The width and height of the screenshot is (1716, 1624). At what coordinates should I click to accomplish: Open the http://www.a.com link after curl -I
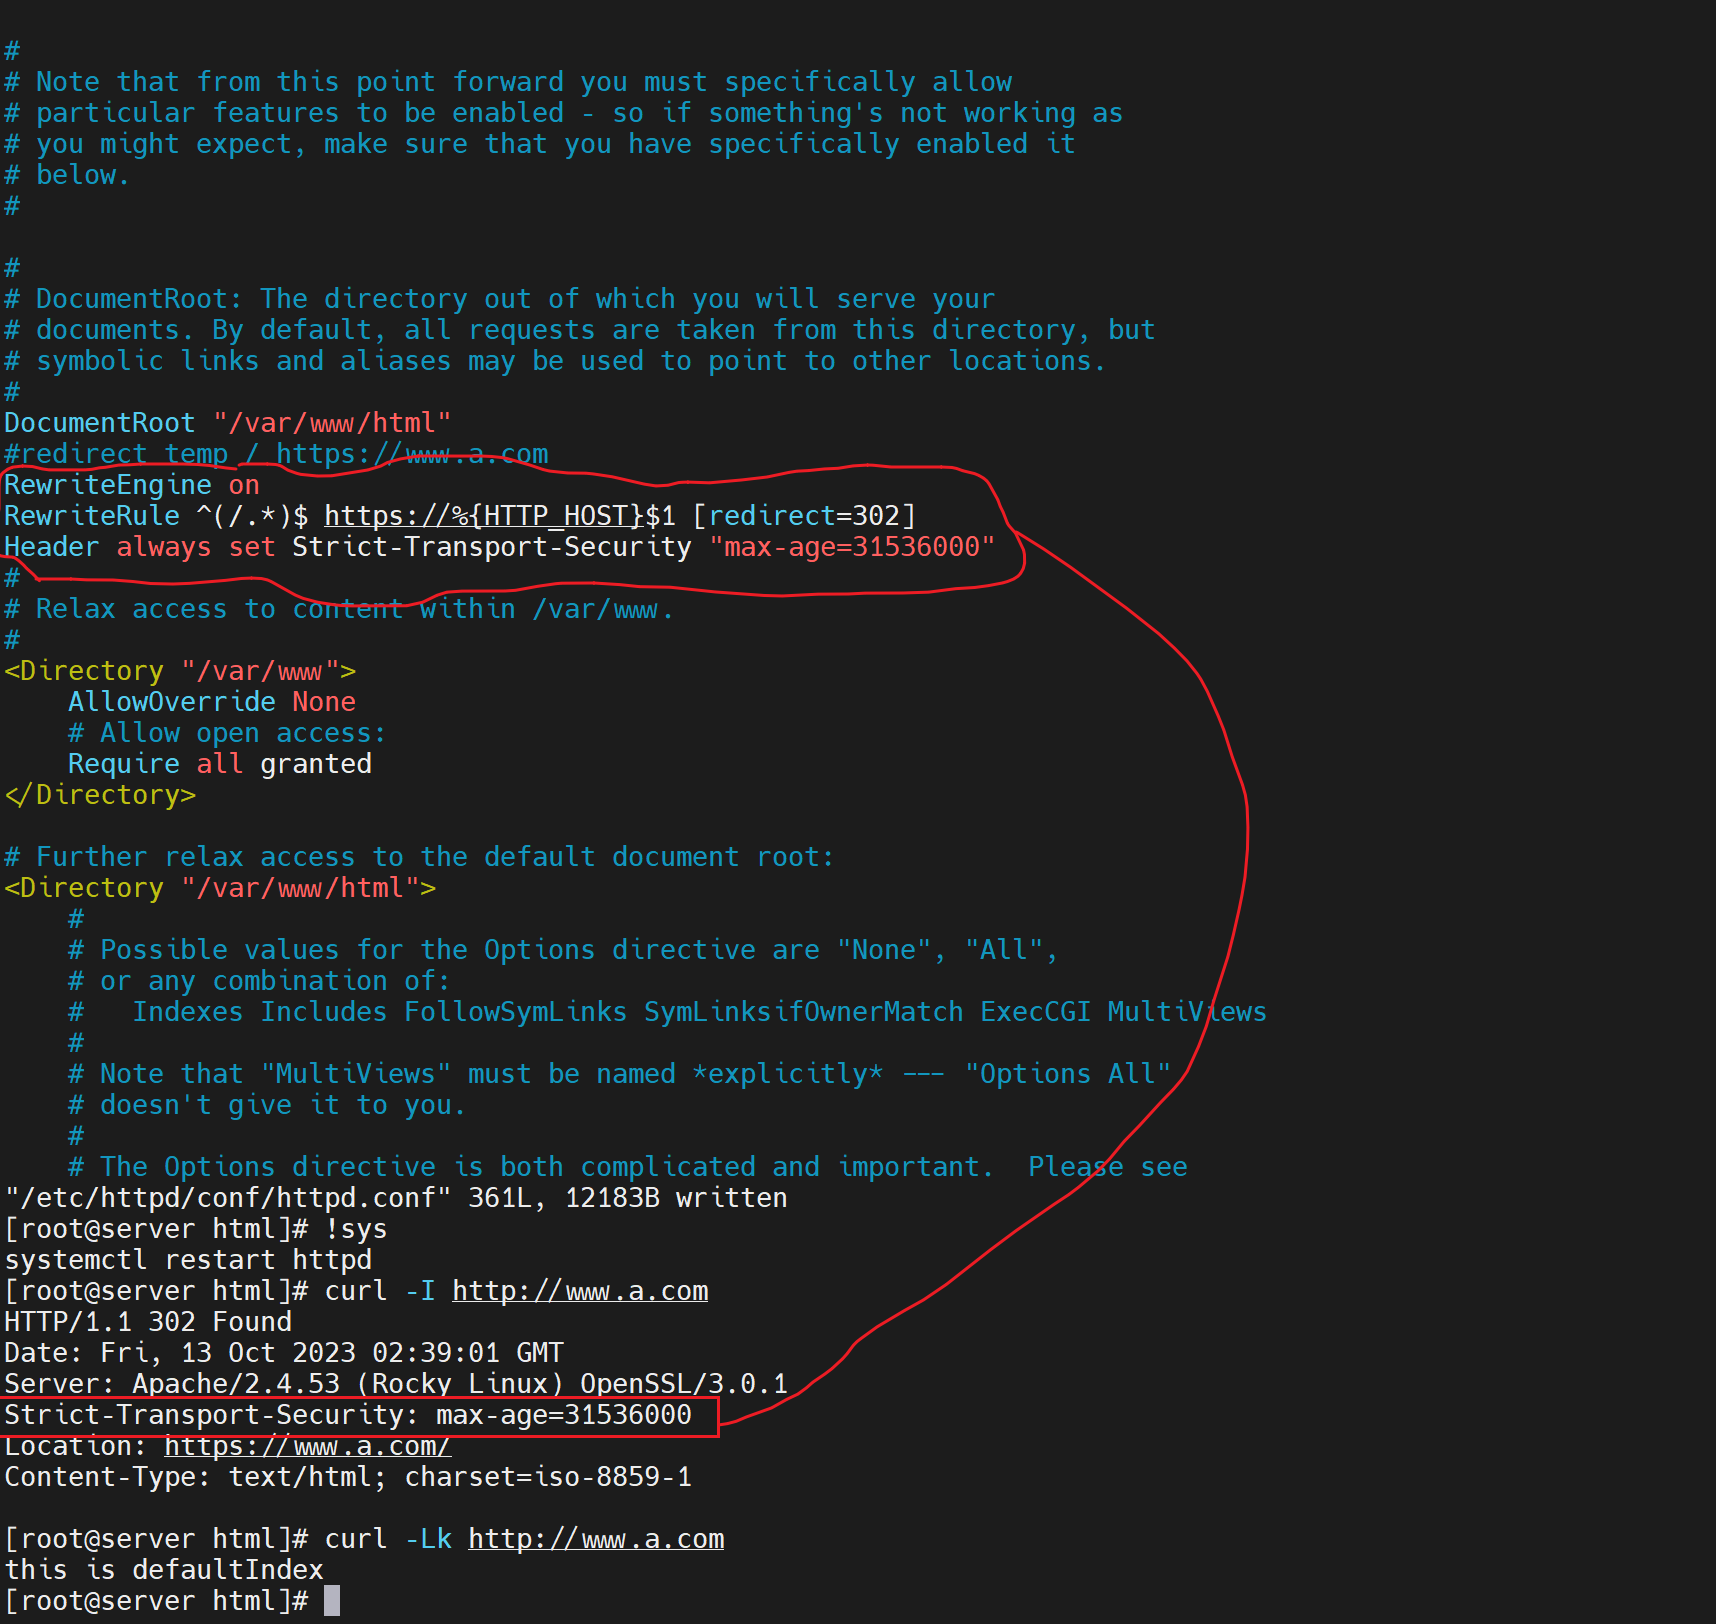[580, 1291]
